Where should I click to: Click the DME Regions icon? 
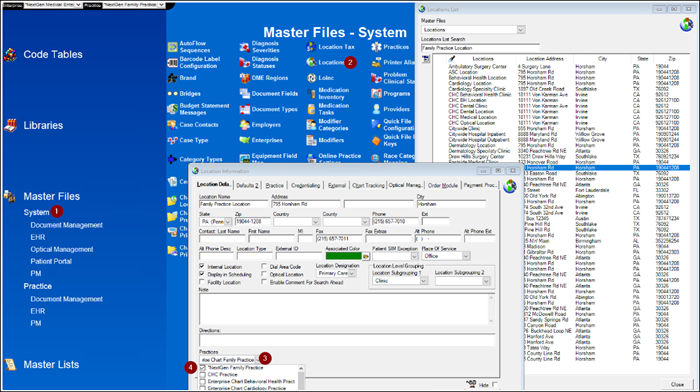click(245, 78)
